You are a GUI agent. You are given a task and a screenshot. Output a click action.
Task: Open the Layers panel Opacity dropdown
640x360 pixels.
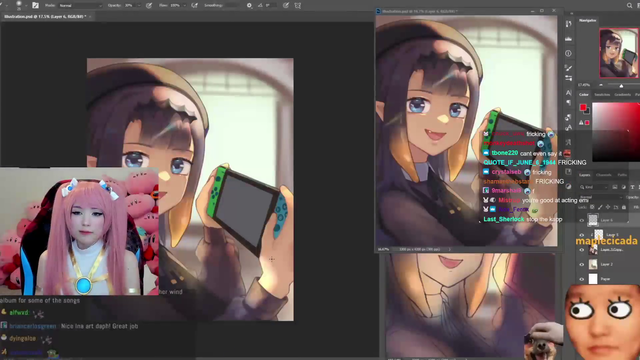point(632,197)
